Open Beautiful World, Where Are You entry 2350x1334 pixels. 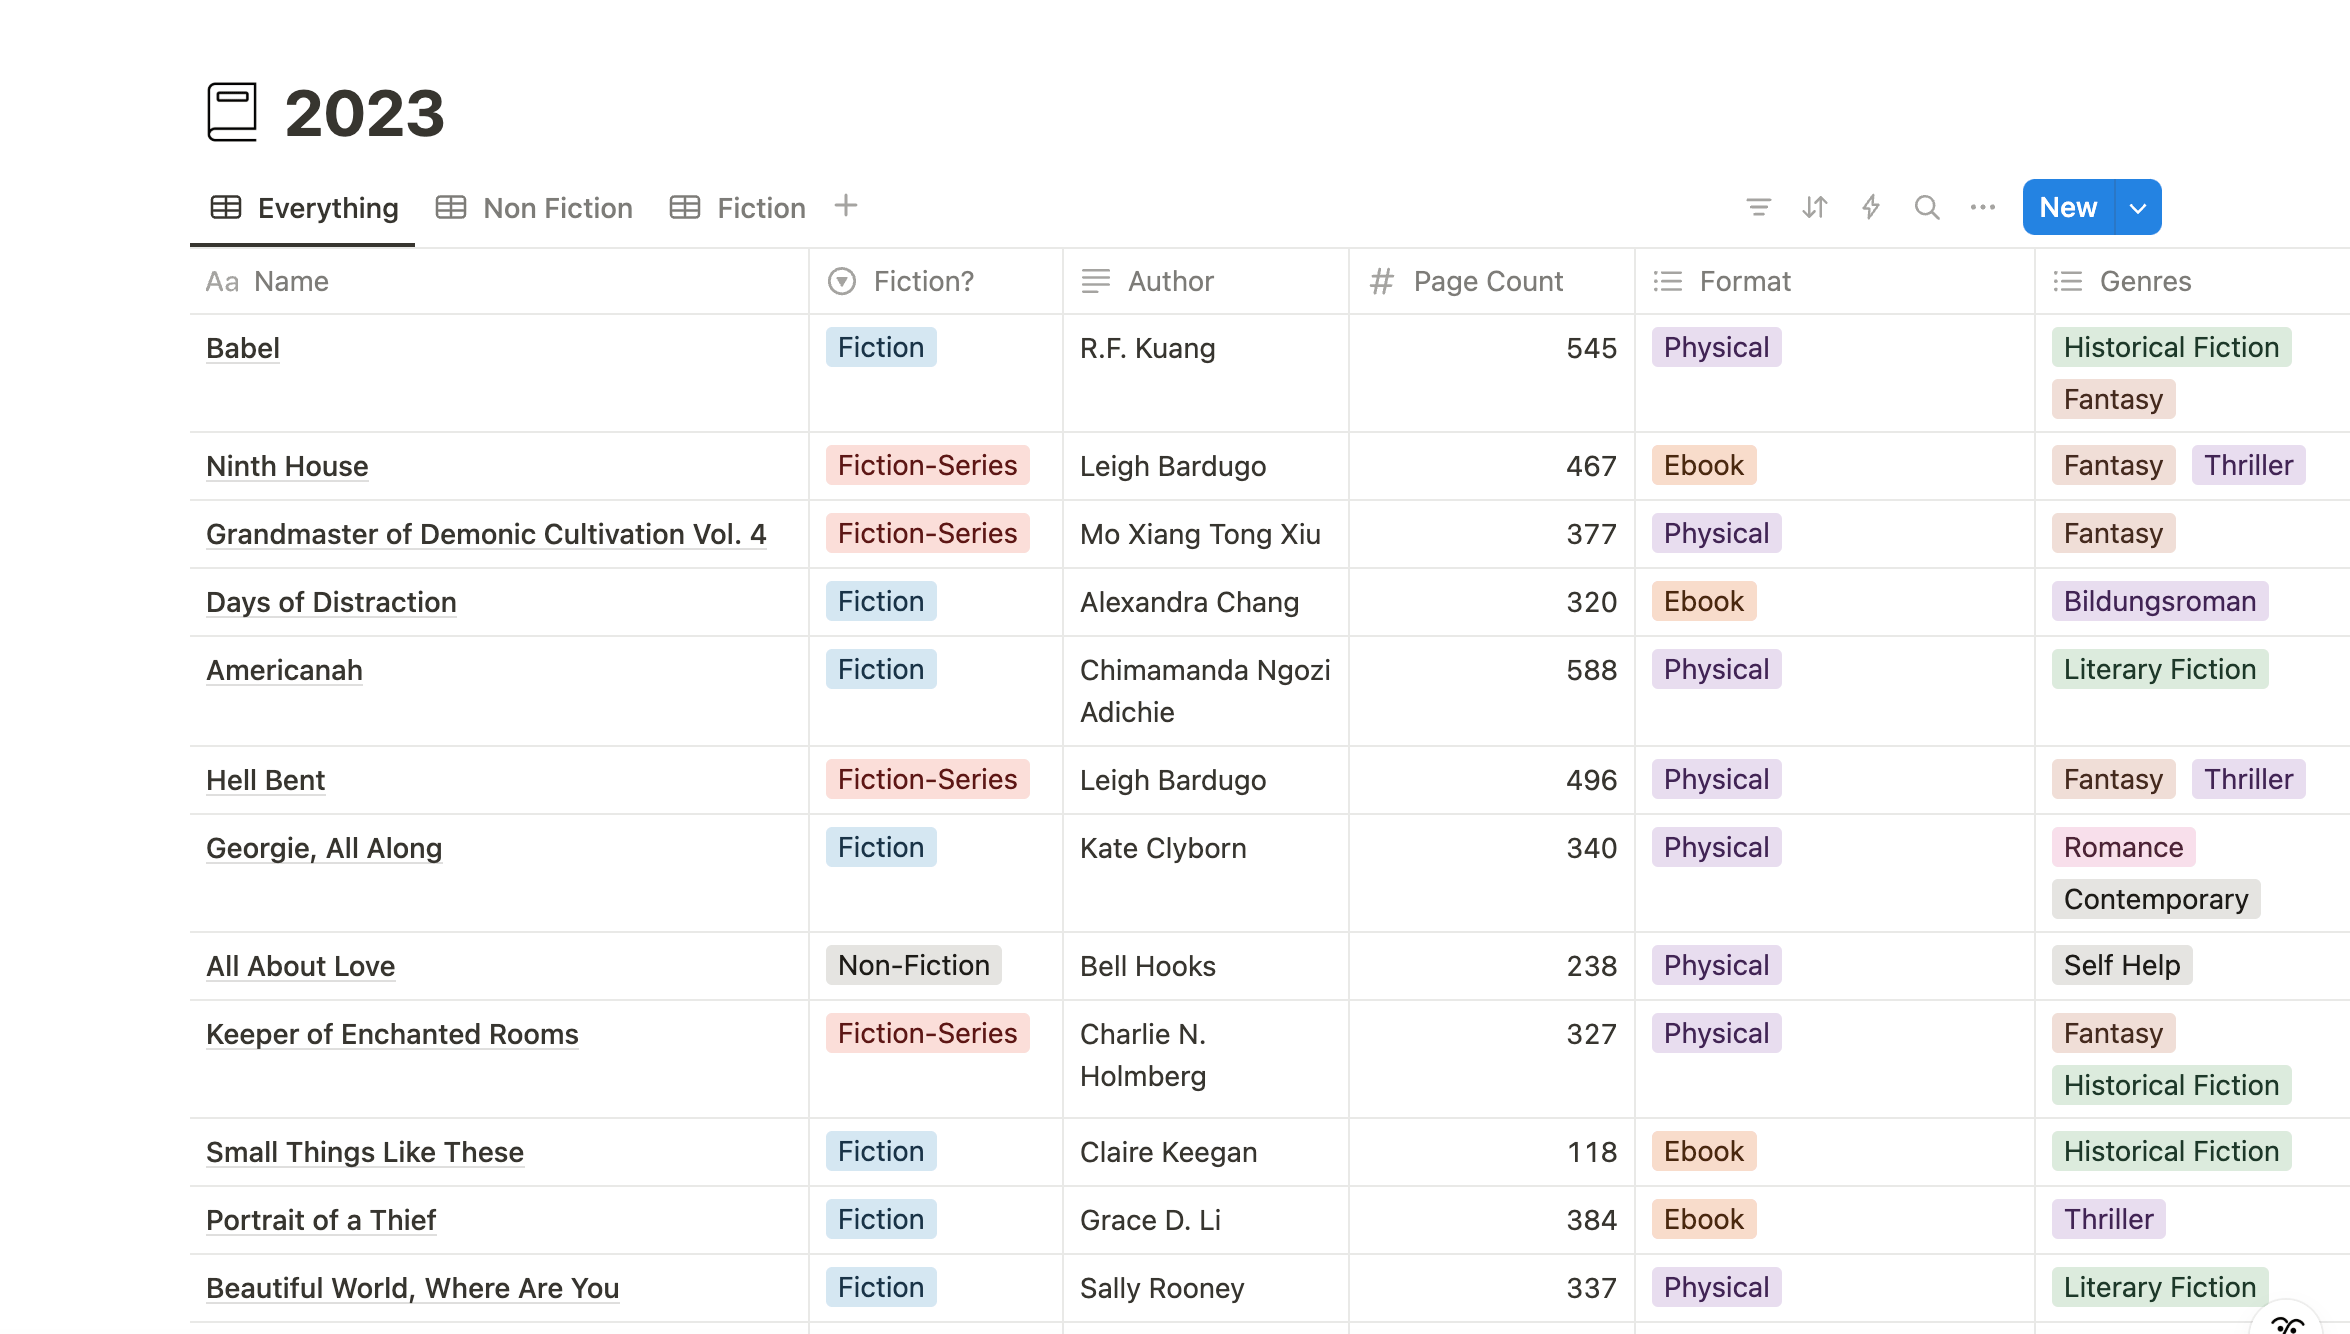tap(412, 1288)
